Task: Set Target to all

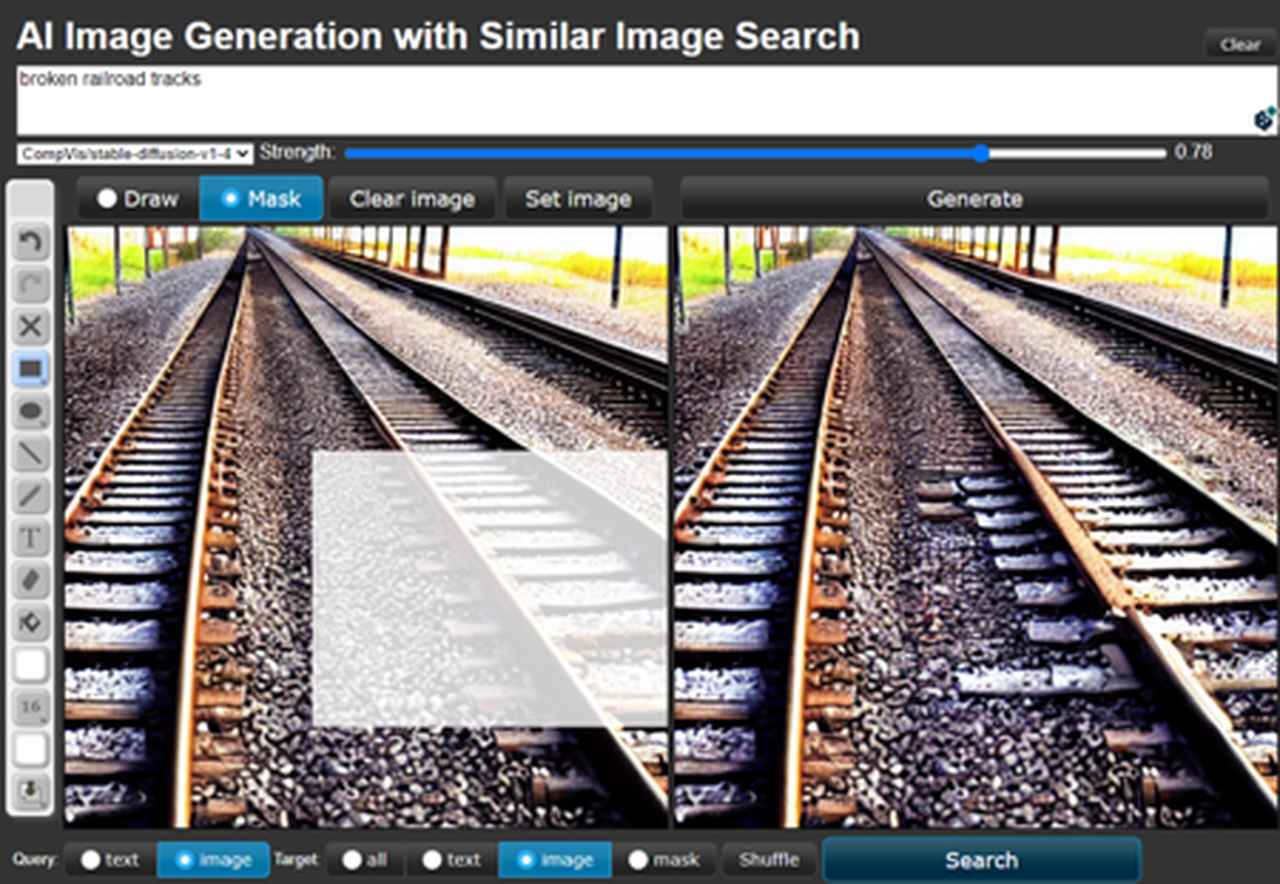Action: pos(365,860)
